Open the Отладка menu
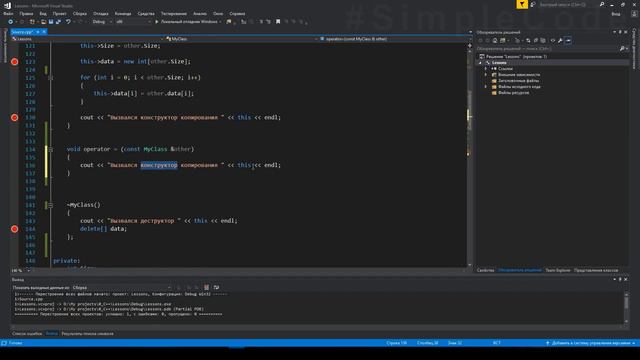This screenshot has width=640, height=360. pyautogui.click(x=100, y=13)
